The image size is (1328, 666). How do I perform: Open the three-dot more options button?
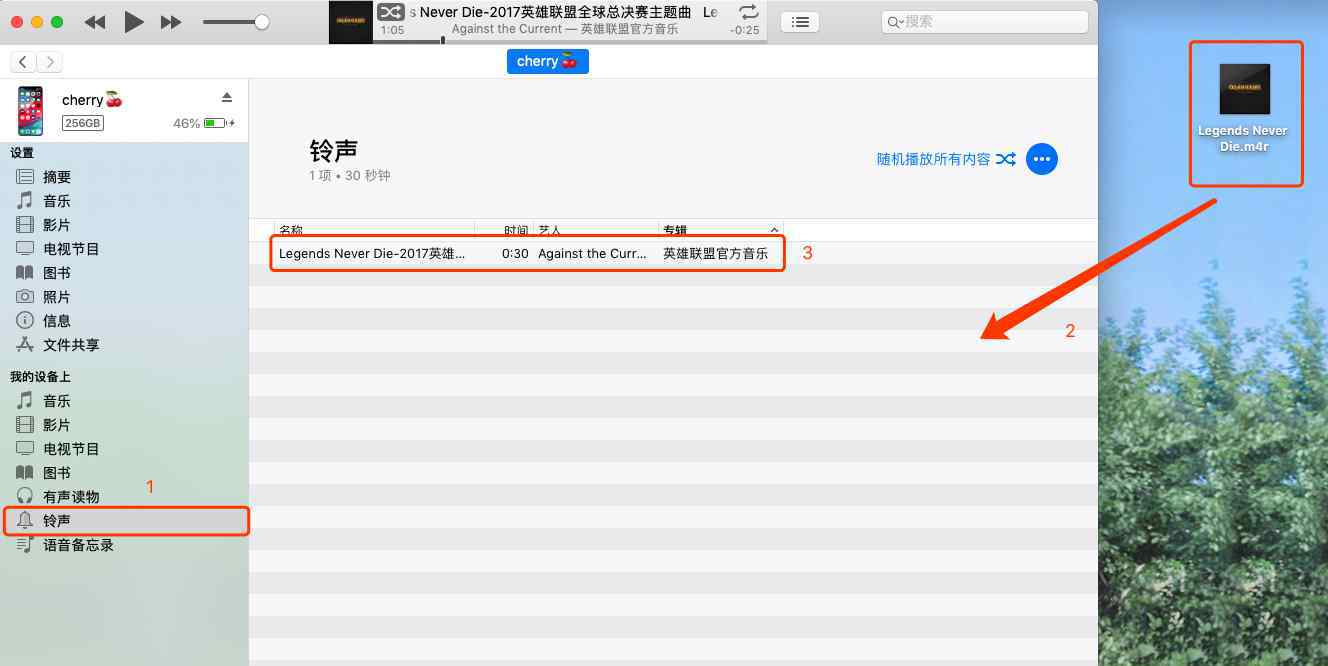tap(1042, 159)
